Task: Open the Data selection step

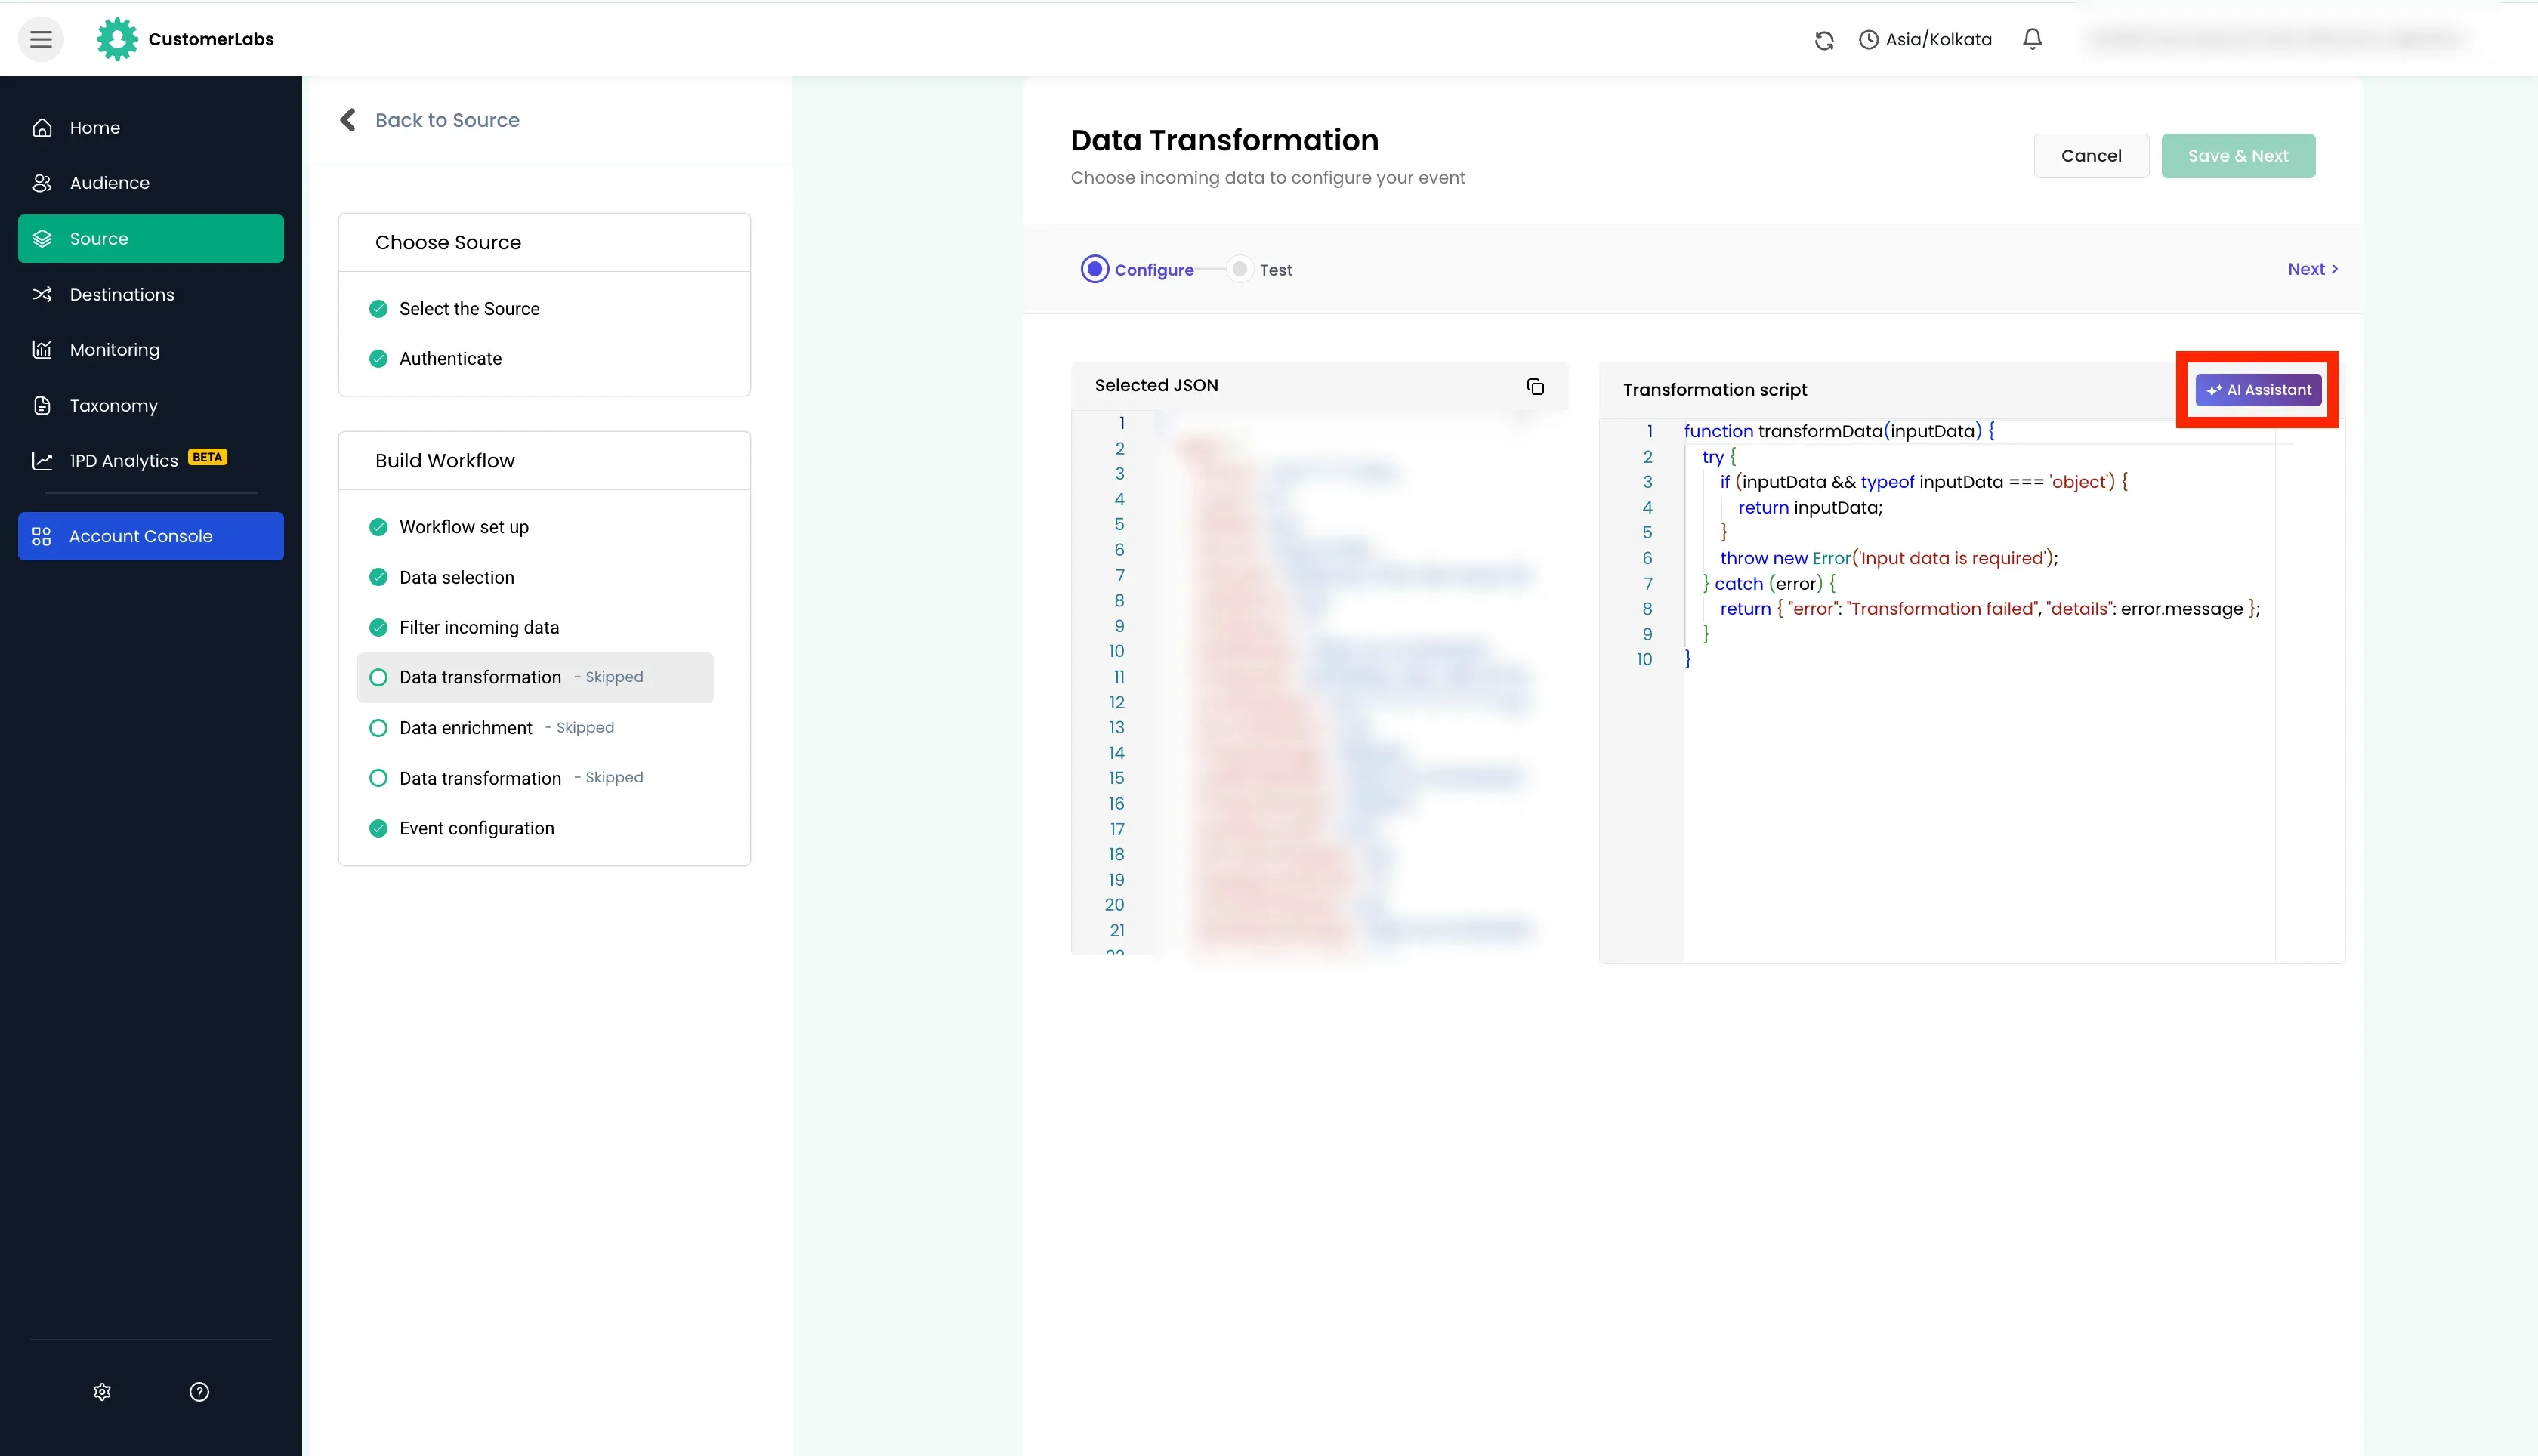Action: (x=456, y=578)
